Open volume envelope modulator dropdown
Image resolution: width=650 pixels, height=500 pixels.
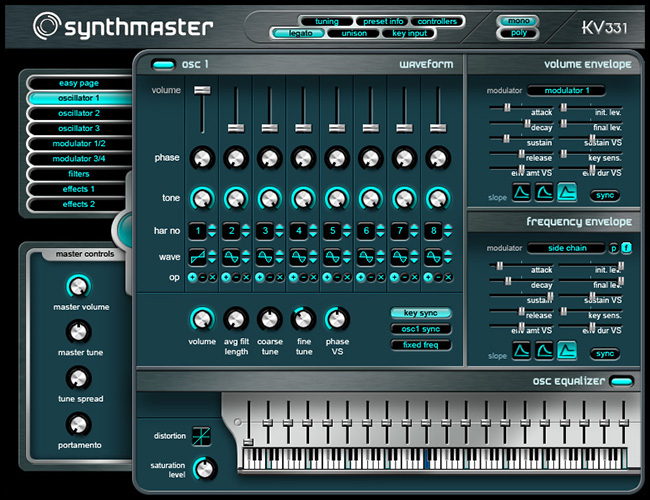[566, 90]
